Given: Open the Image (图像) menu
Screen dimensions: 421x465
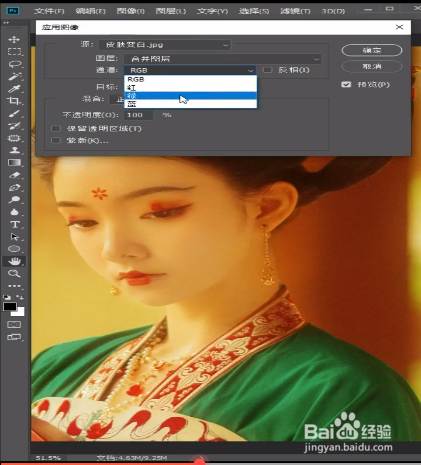Looking at the screenshot, I should click(131, 11).
